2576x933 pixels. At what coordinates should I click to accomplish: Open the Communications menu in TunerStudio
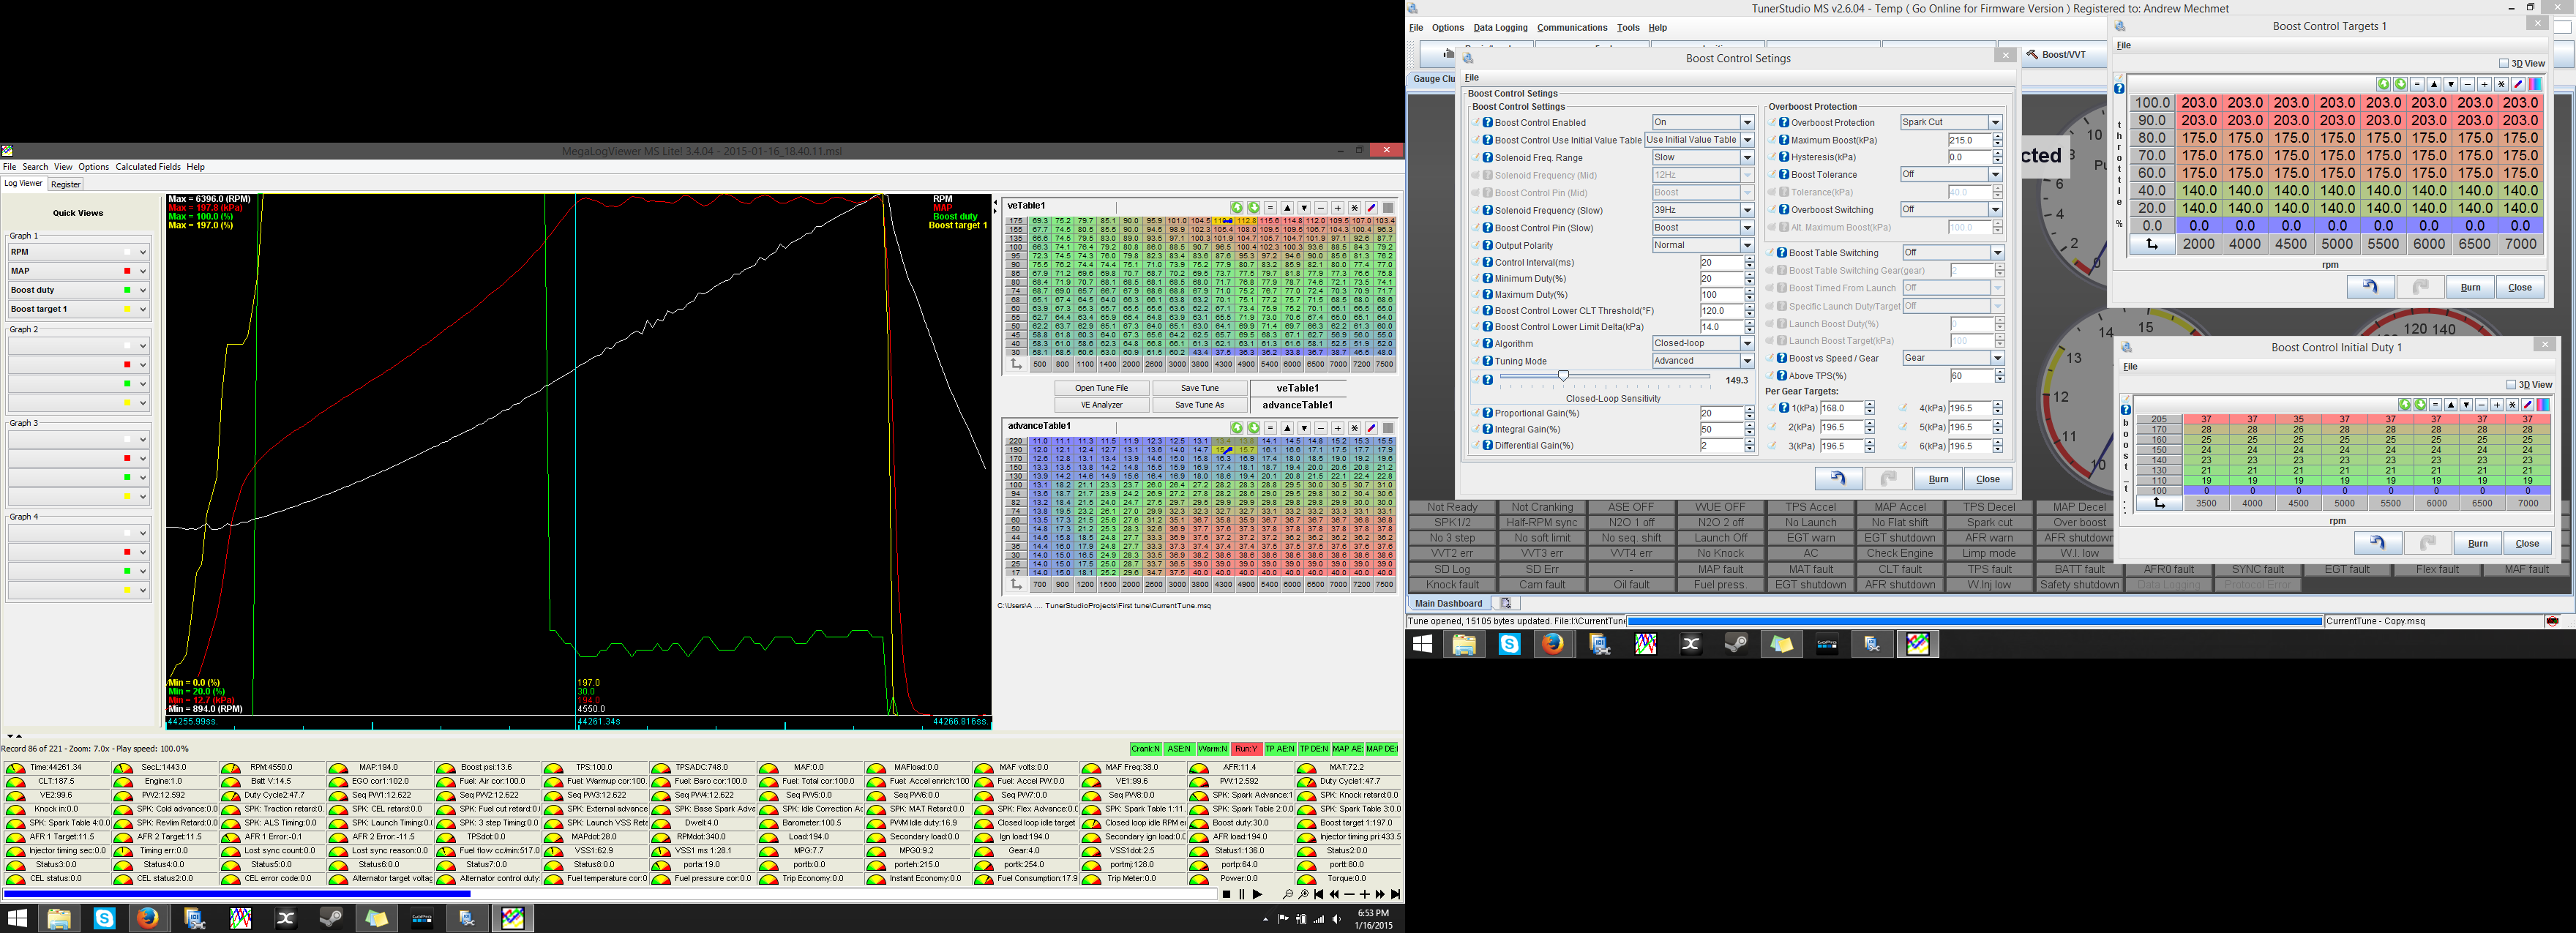[x=1572, y=27]
